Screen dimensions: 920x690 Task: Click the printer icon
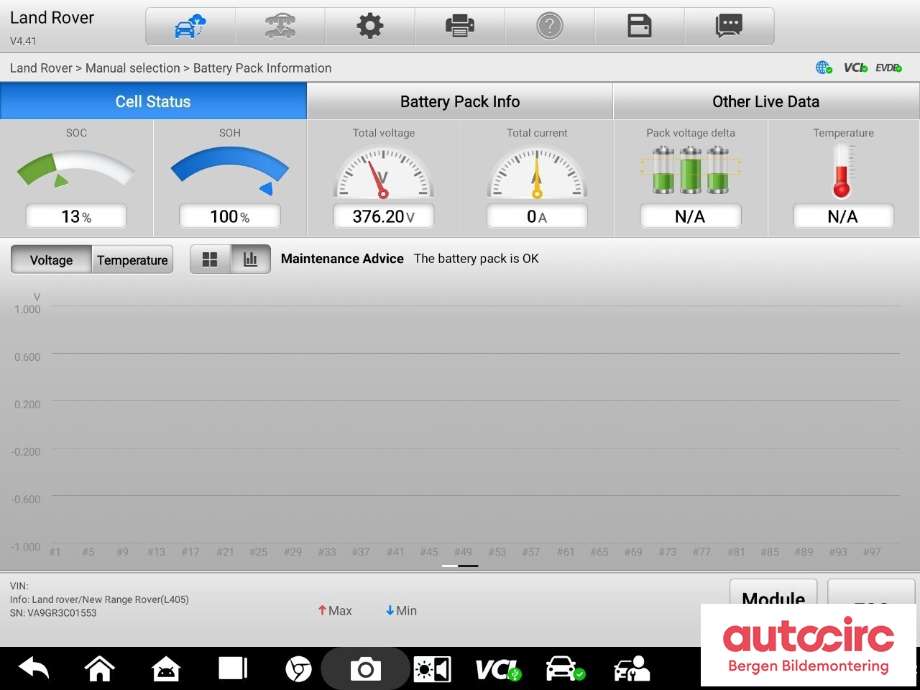(x=459, y=26)
